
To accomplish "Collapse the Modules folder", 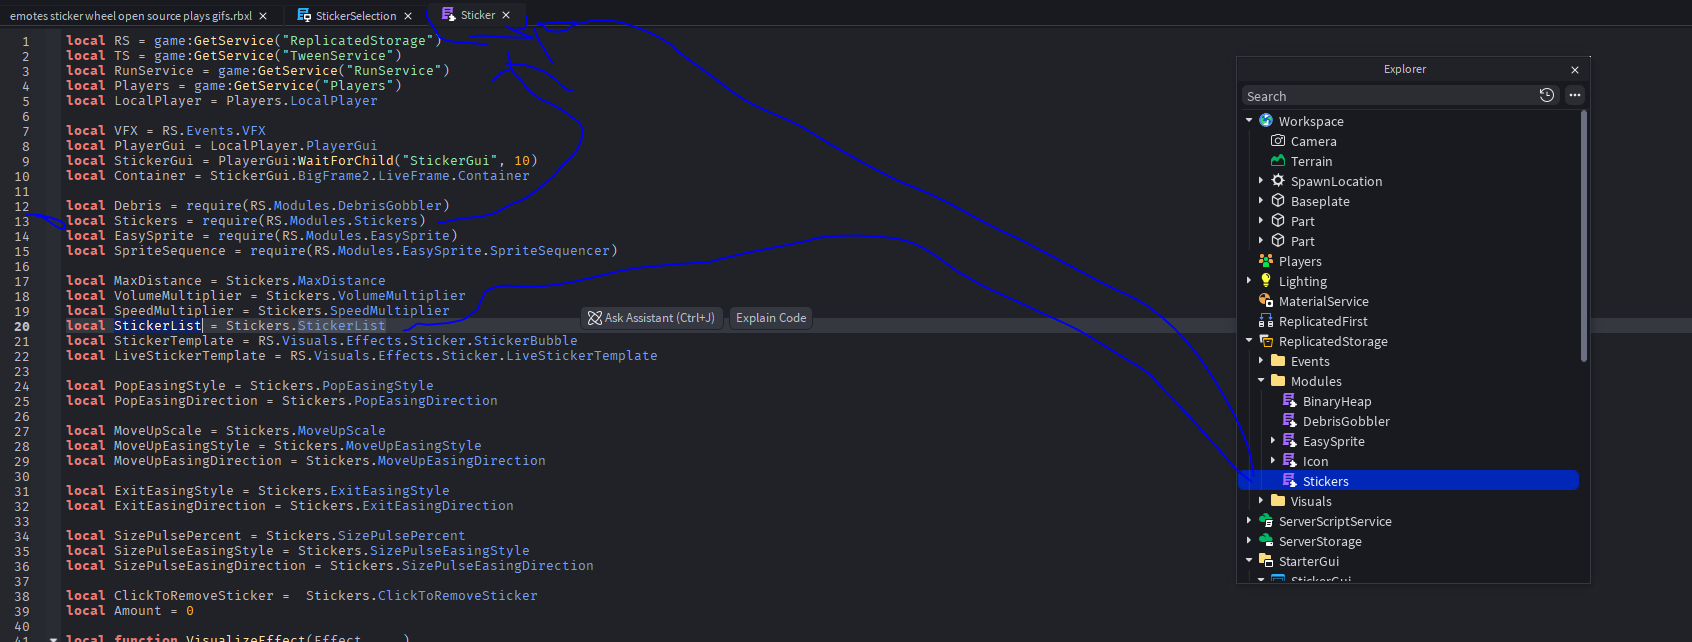I will [x=1261, y=381].
